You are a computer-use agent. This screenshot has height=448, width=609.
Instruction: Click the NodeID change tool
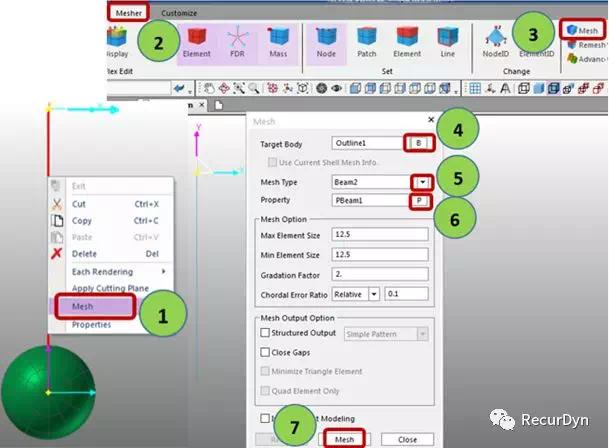coord(495,42)
